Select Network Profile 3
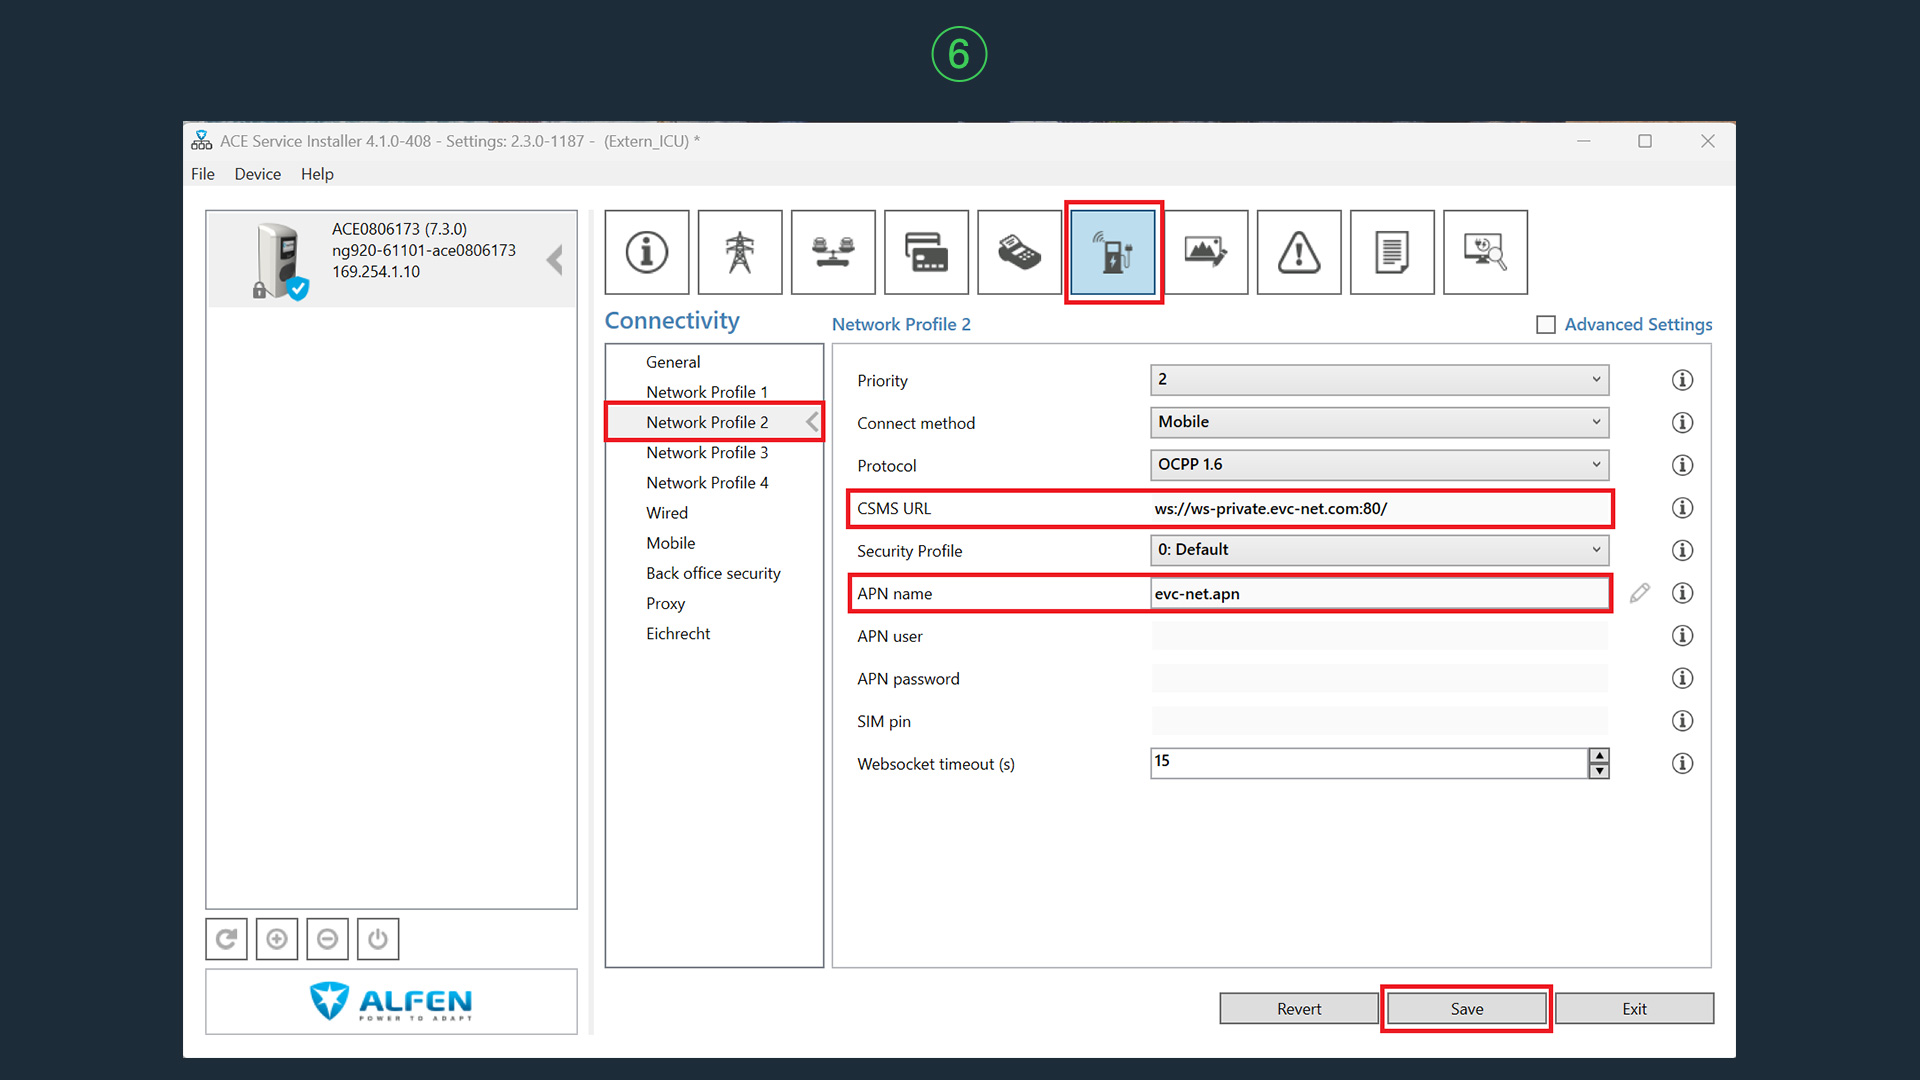Screen dimensions: 1920x1080 707,452
